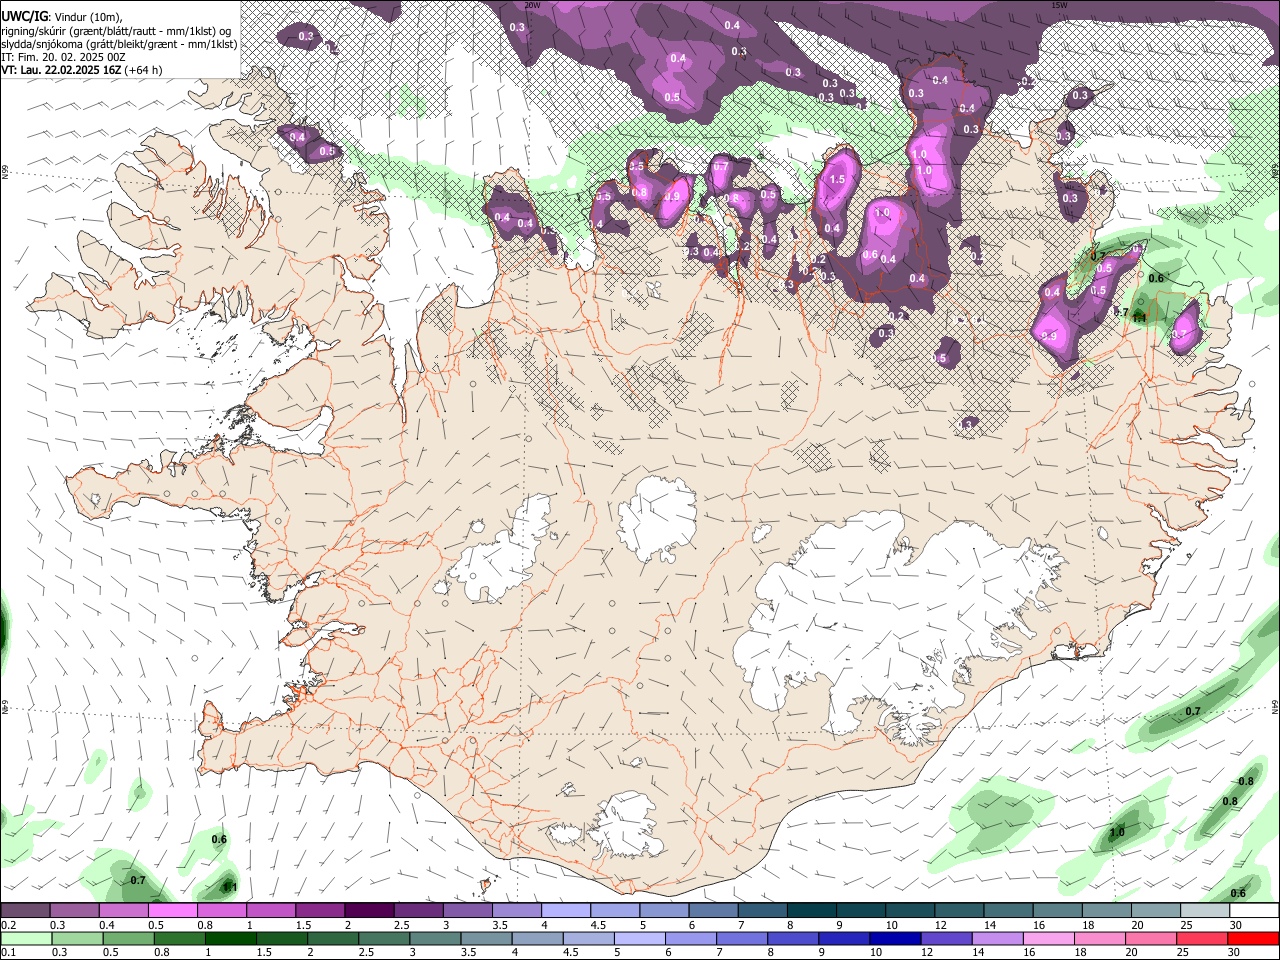This screenshot has height=960, width=1280.
Task: Click the '(+64 h)' forecast offset text
Action: (x=144, y=70)
